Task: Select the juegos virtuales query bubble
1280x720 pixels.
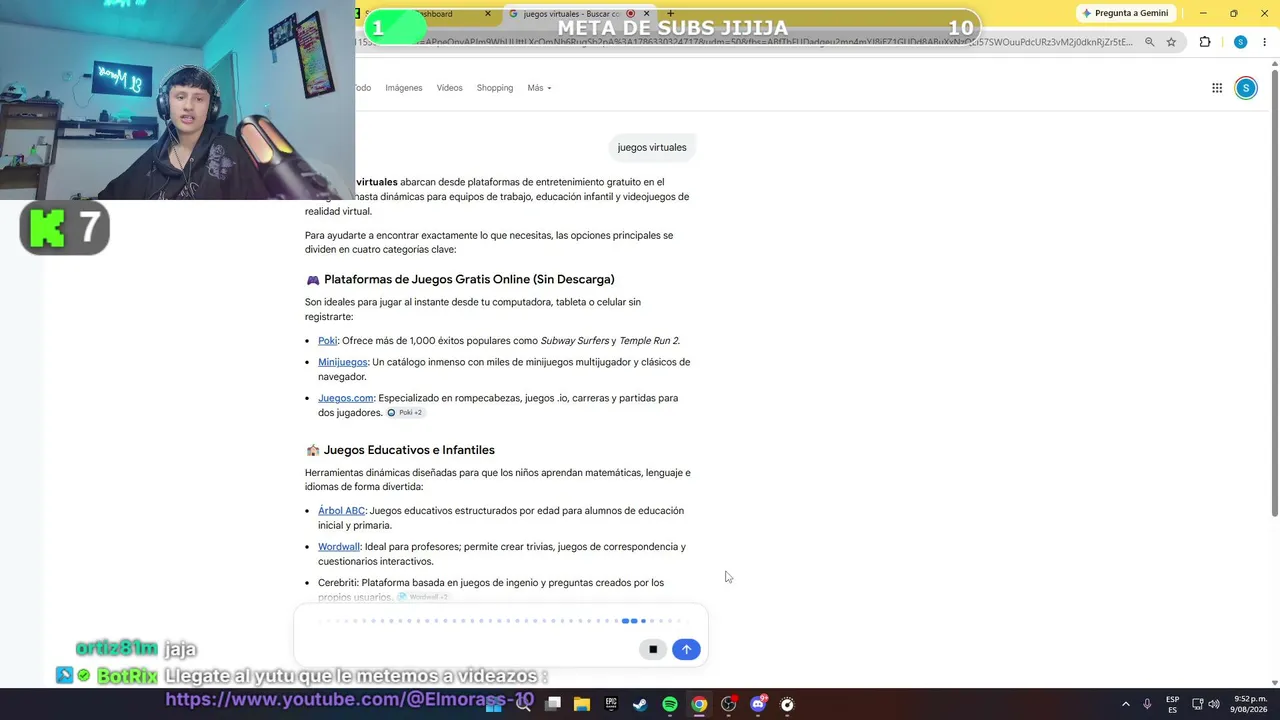Action: [652, 147]
